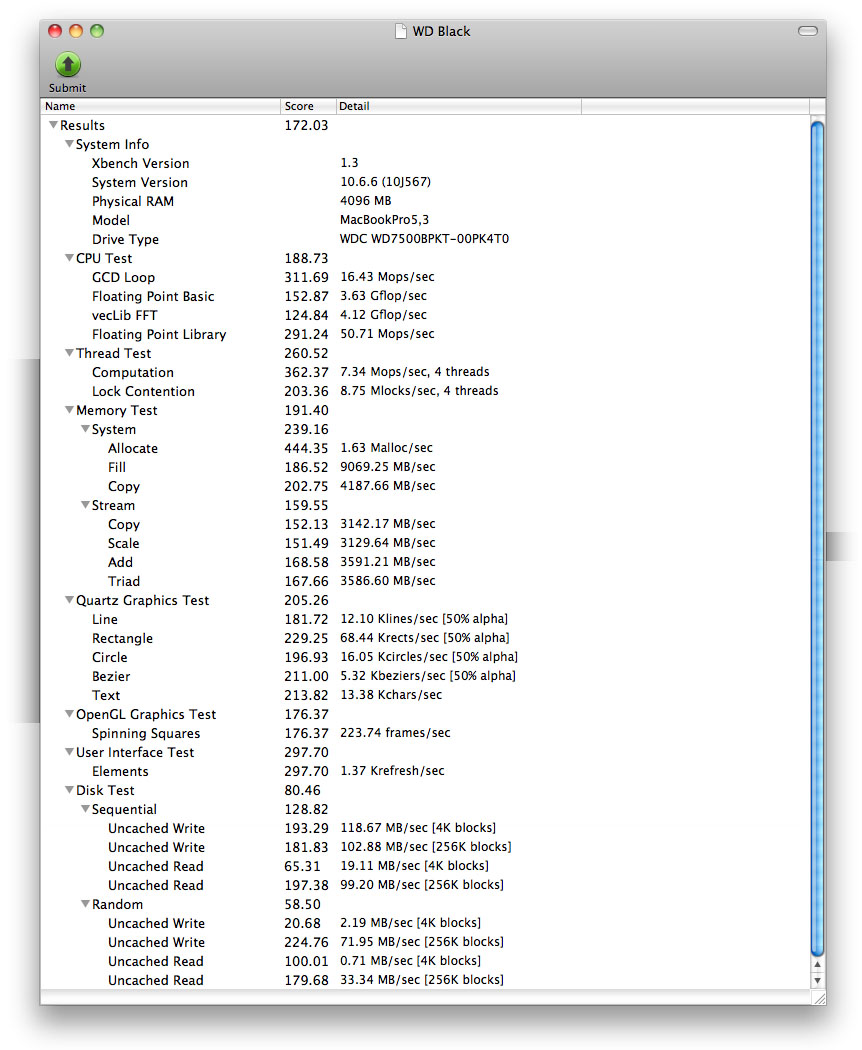Viewport: 862px width, 1050px height.
Task: Collapse the System Info section
Action: [x=69, y=144]
